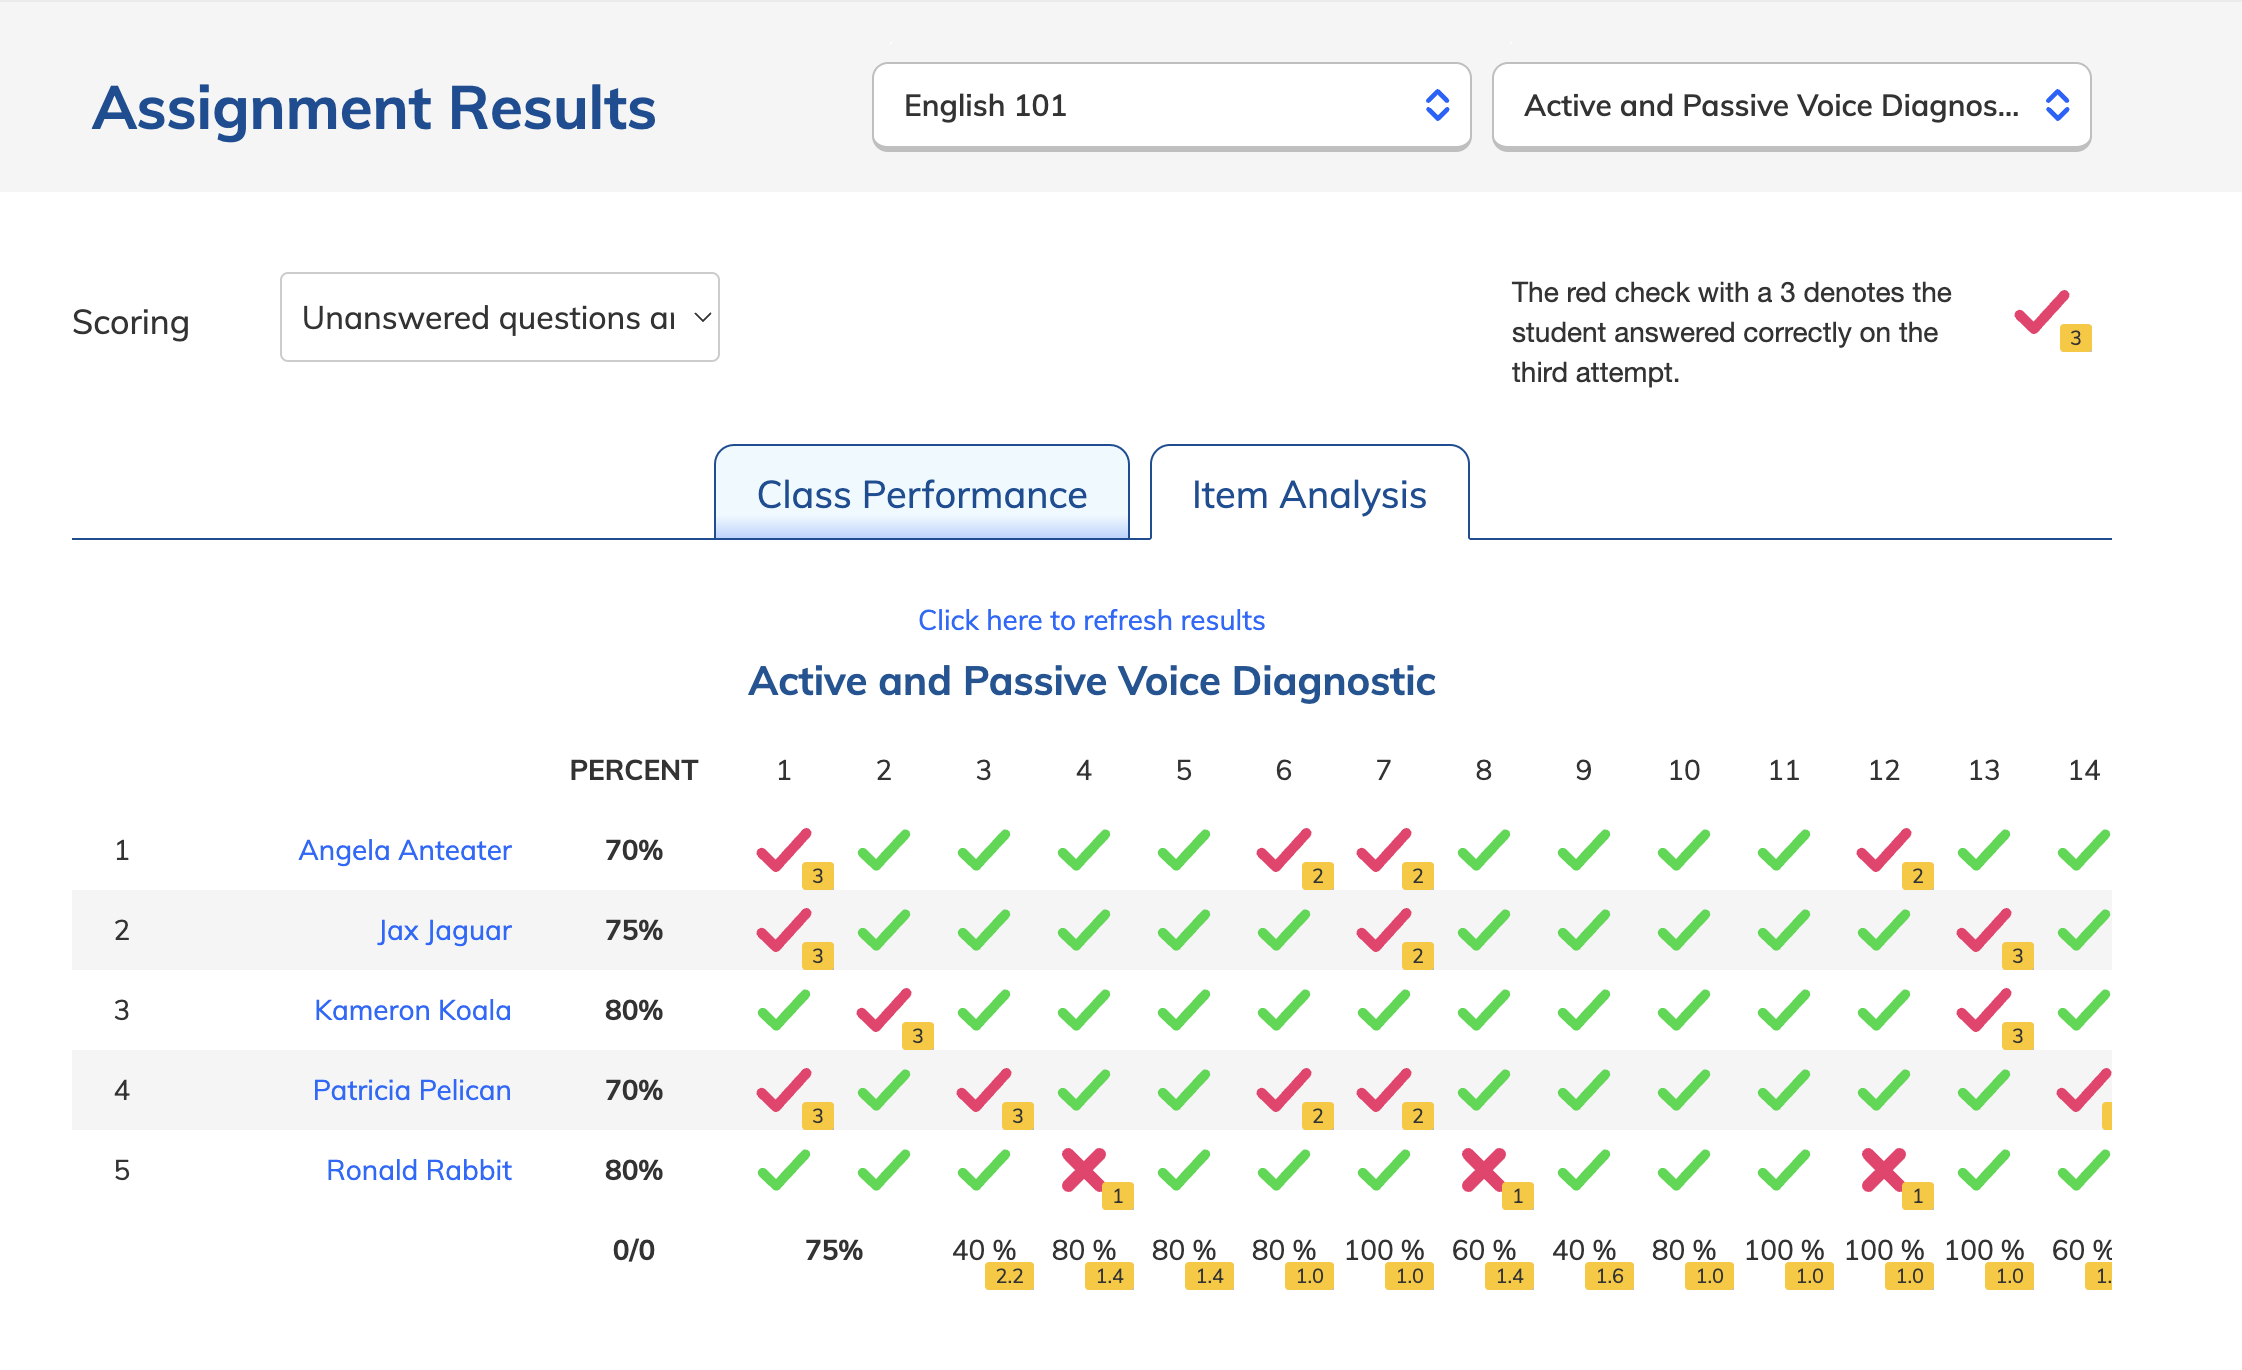
Task: Click Kameron Koala's red check for question 2
Action: (884, 1010)
